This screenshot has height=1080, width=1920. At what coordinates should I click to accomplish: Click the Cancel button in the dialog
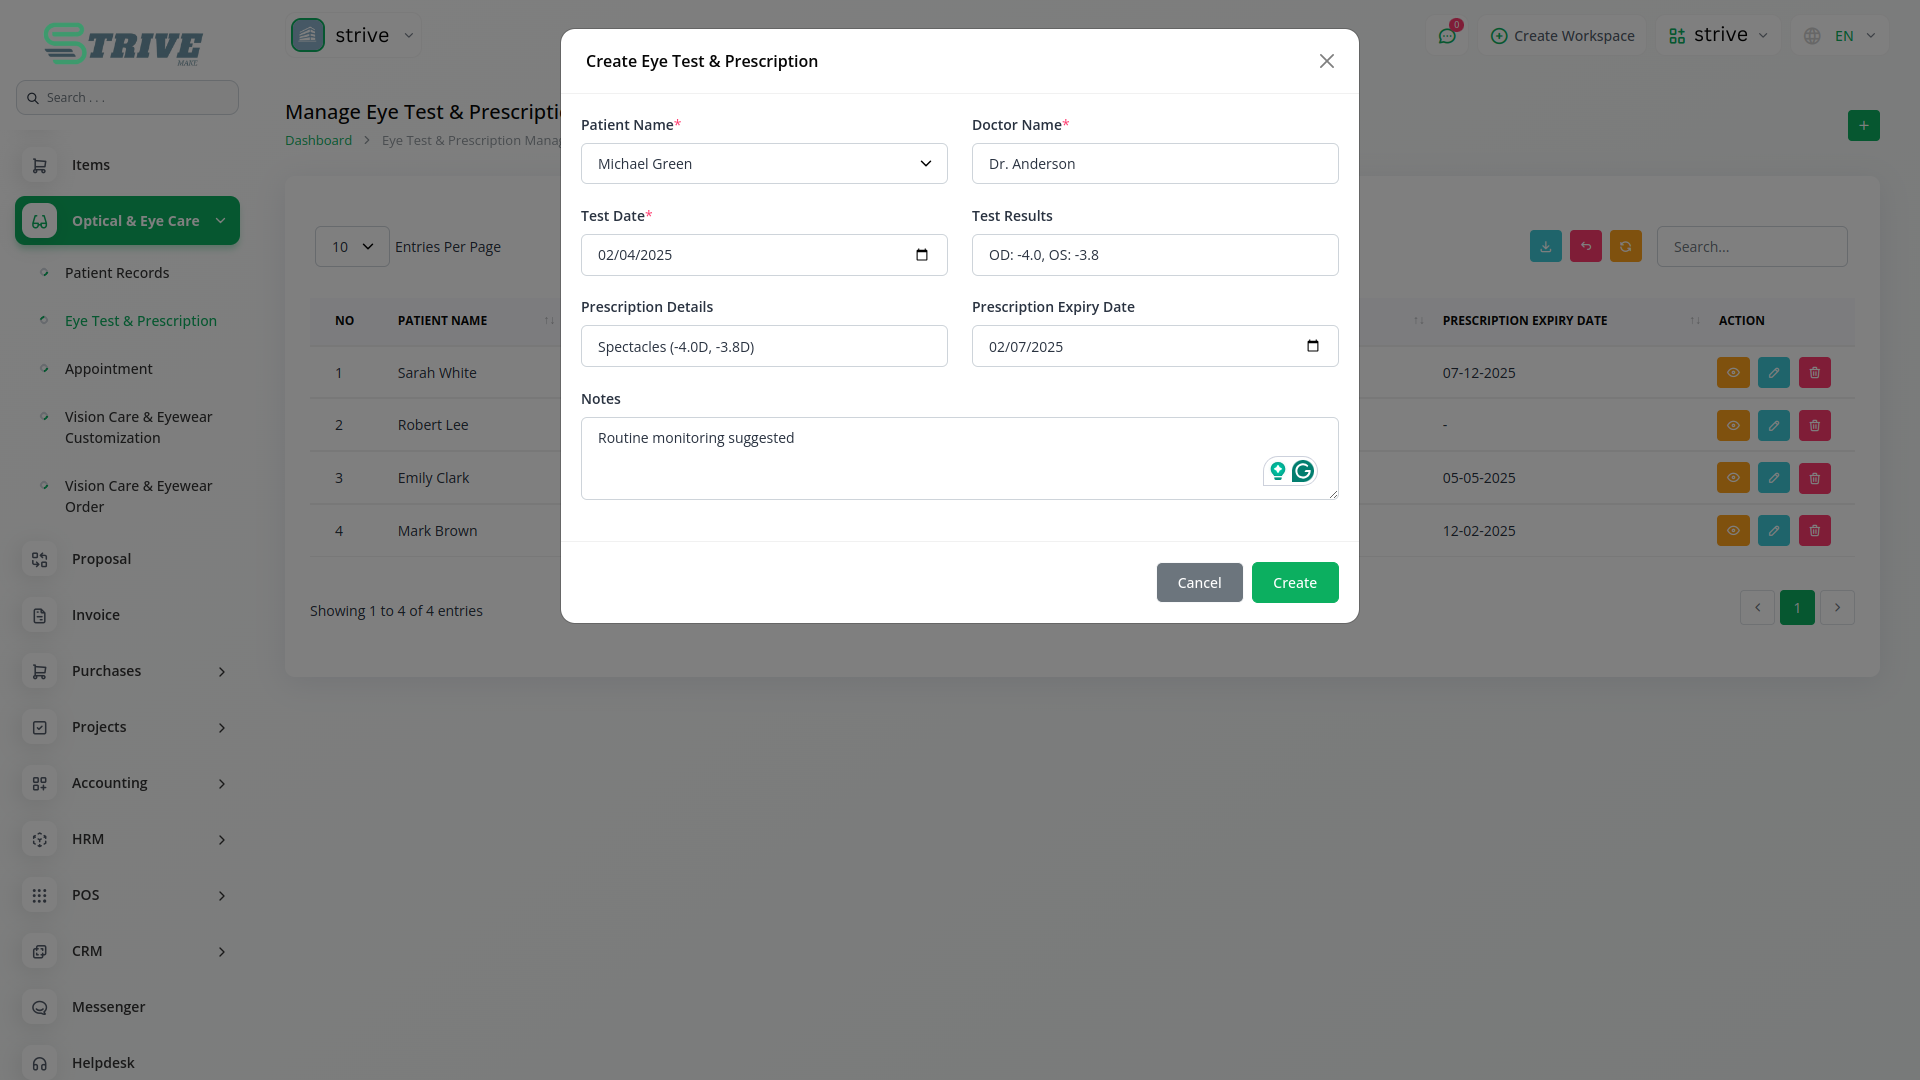pyautogui.click(x=1199, y=583)
